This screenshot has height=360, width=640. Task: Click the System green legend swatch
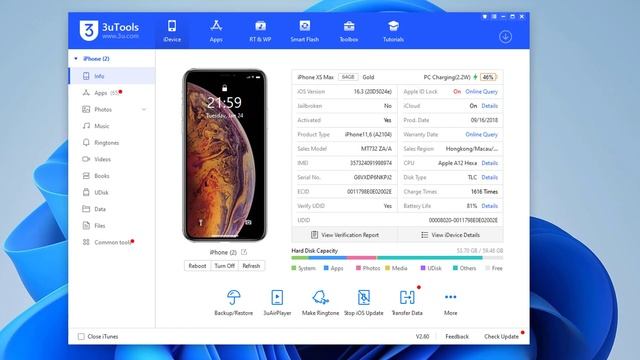[294, 268]
